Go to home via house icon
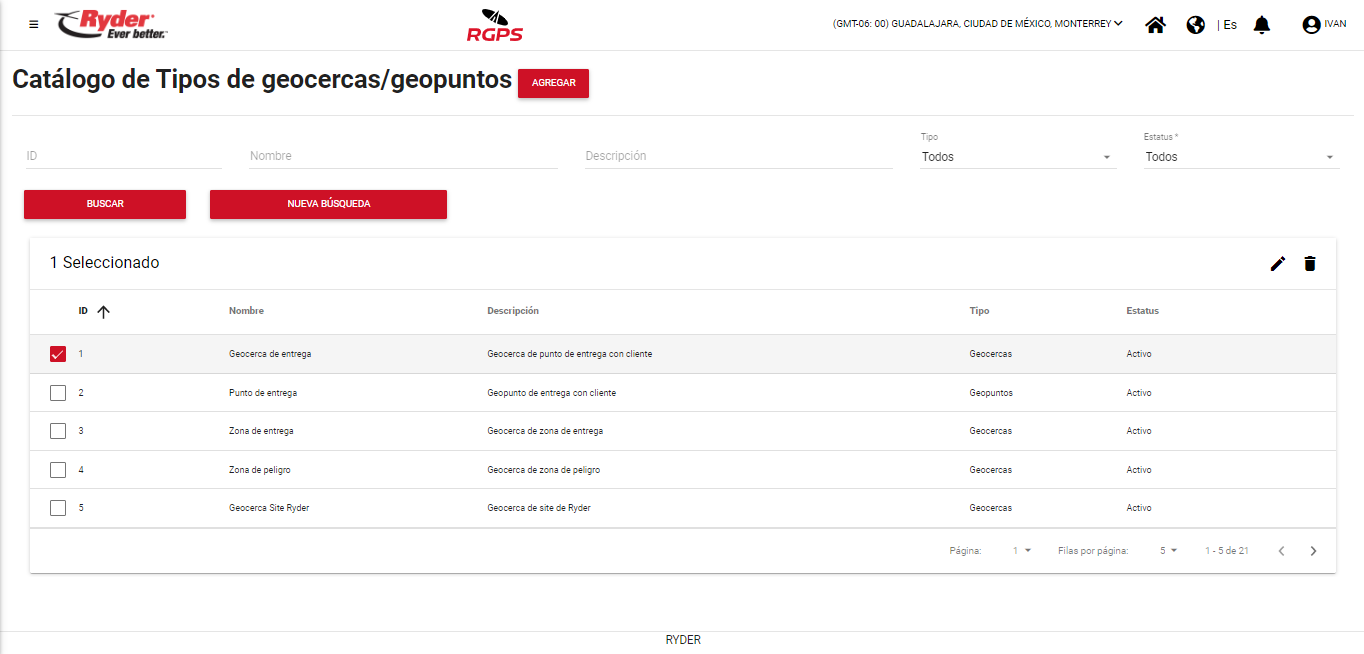Screen dimensions: 1364x654 [x=1155, y=25]
